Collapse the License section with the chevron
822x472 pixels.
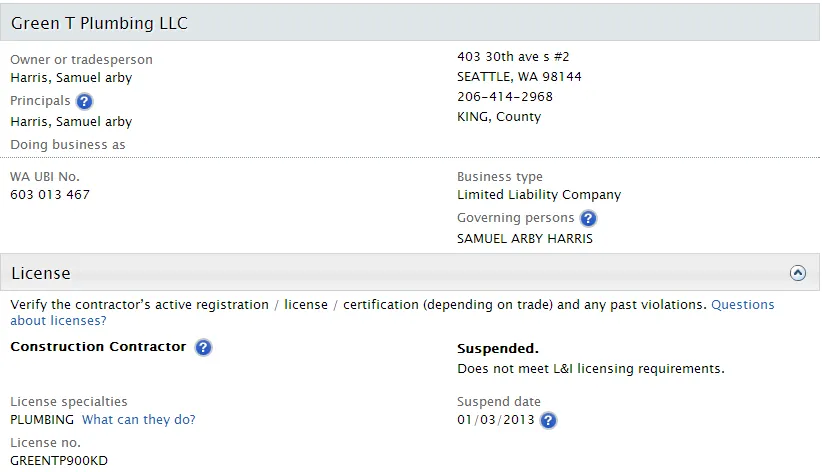[x=797, y=272]
